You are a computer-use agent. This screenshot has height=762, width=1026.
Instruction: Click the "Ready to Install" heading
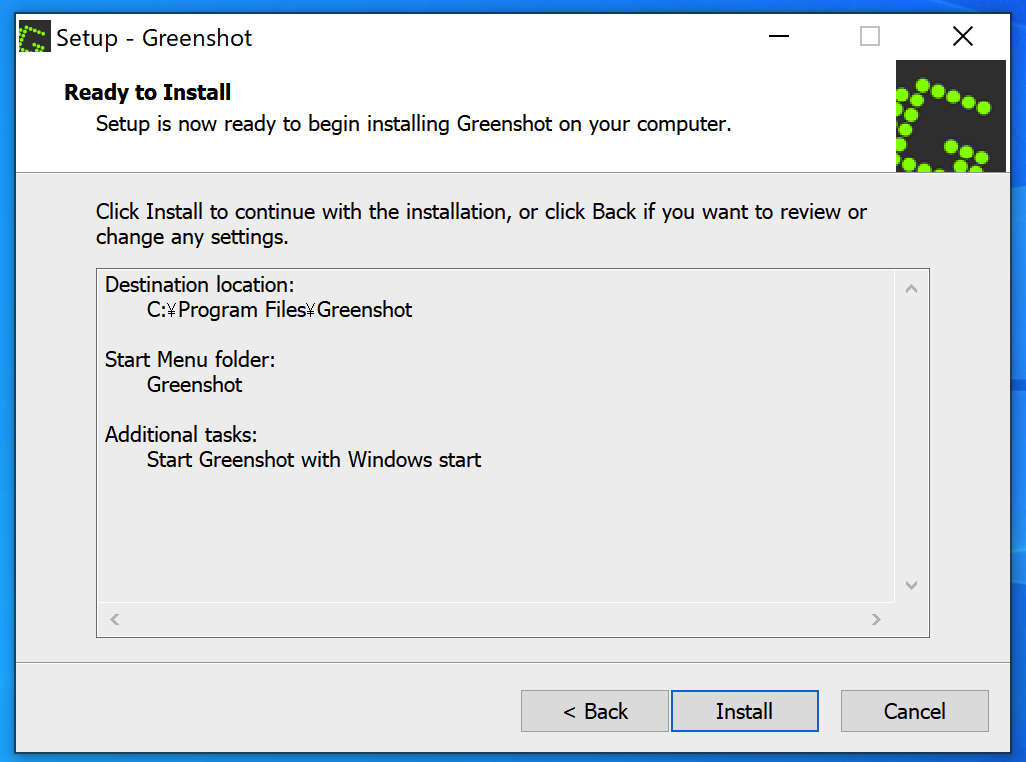click(x=148, y=93)
